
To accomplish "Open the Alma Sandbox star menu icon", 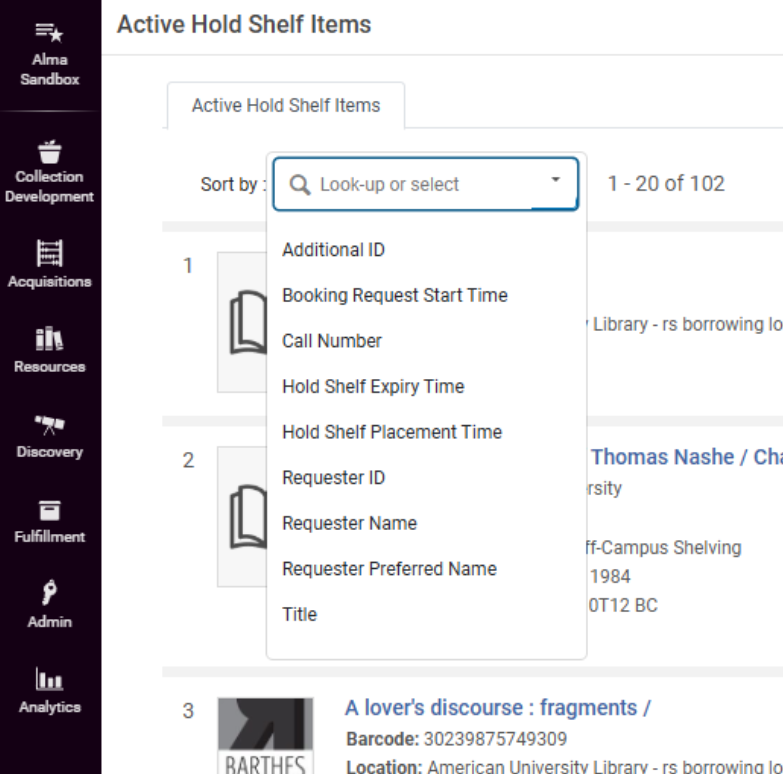I will tap(49, 33).
